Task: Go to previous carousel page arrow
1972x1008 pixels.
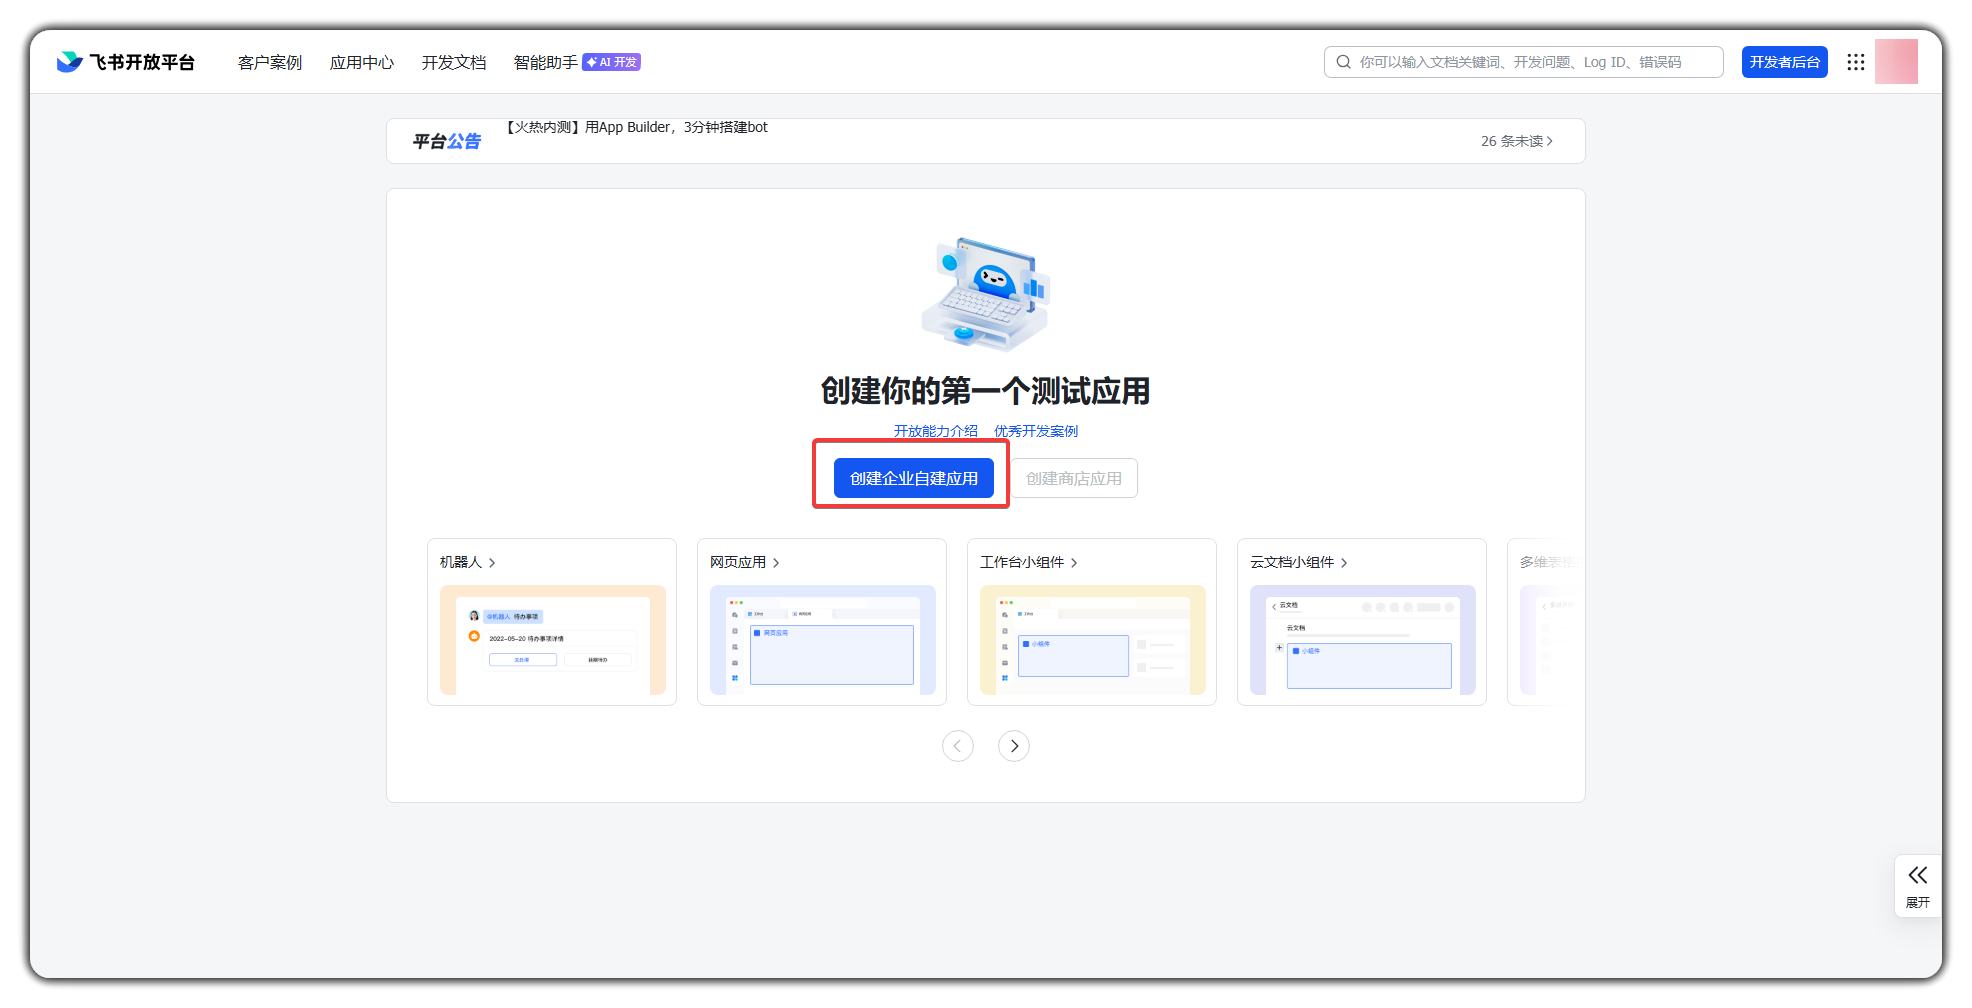Action: tap(957, 746)
